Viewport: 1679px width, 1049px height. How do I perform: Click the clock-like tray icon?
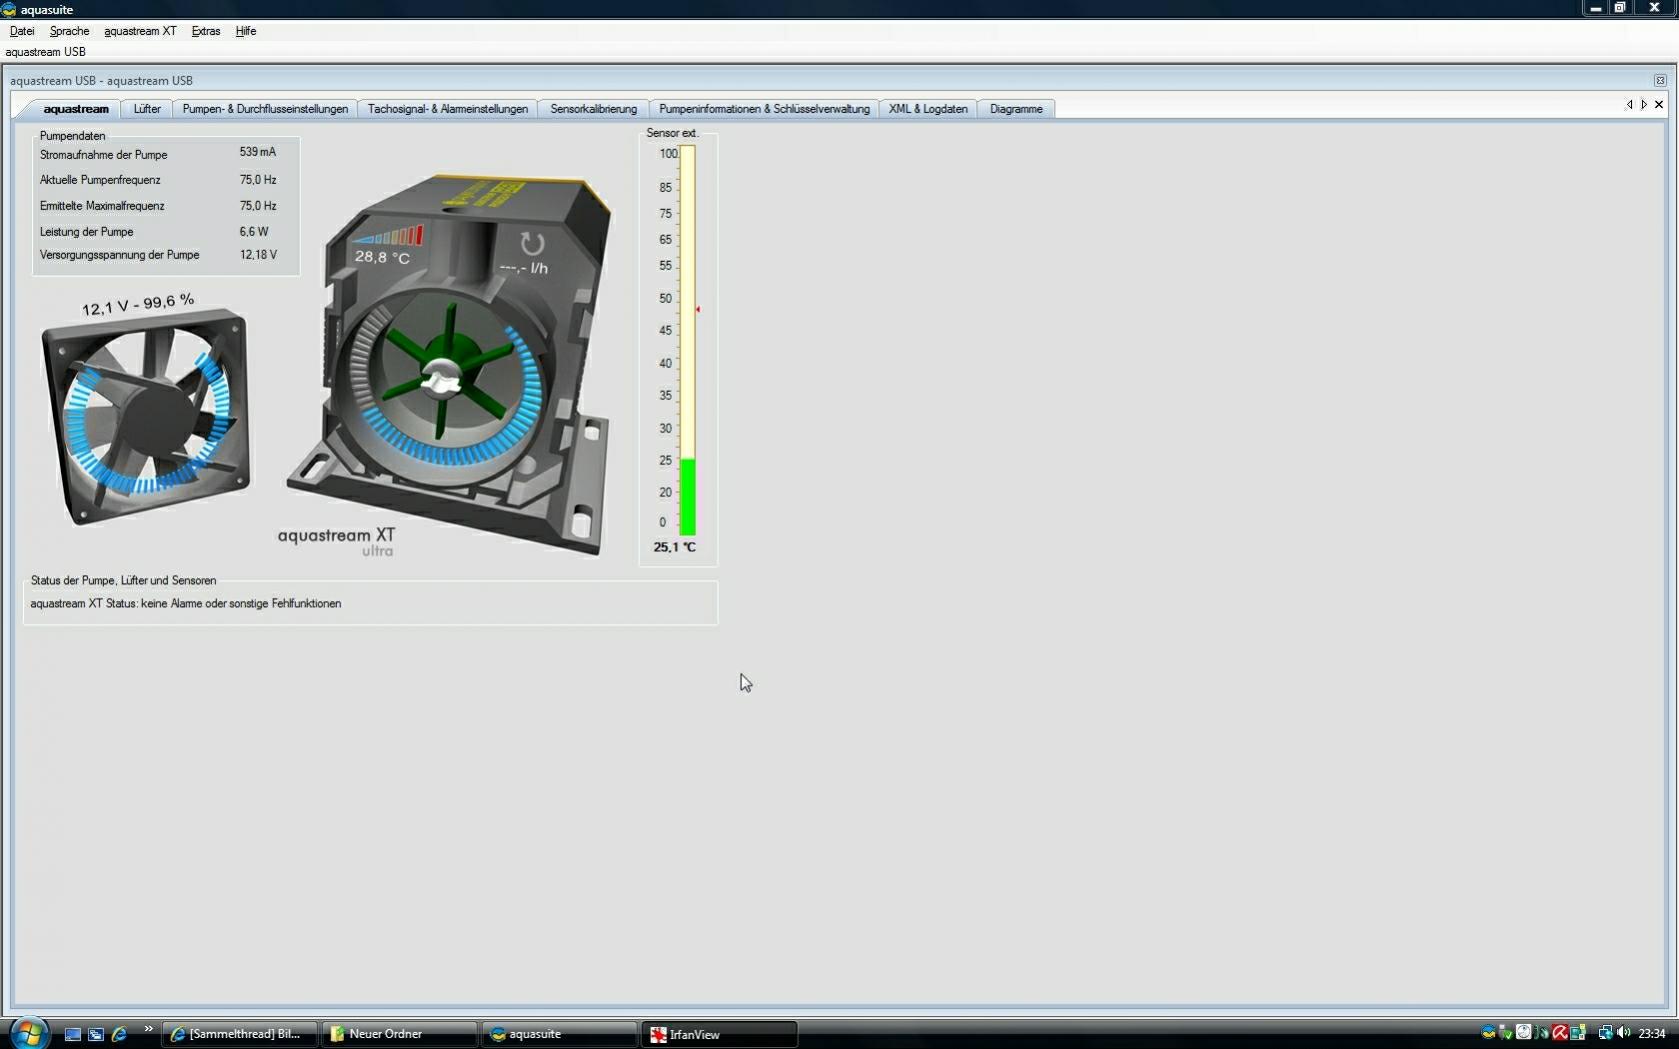(x=1523, y=1032)
